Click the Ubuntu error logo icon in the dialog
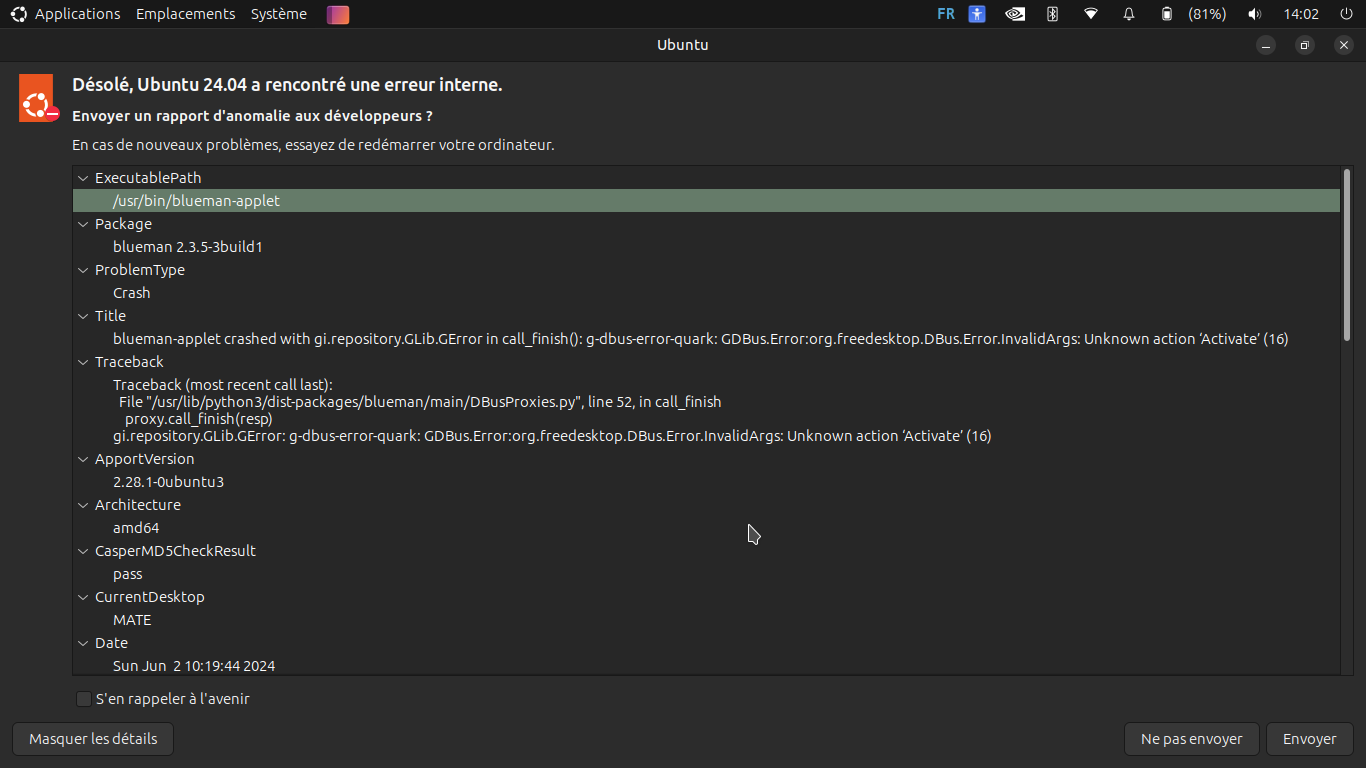 point(38,98)
